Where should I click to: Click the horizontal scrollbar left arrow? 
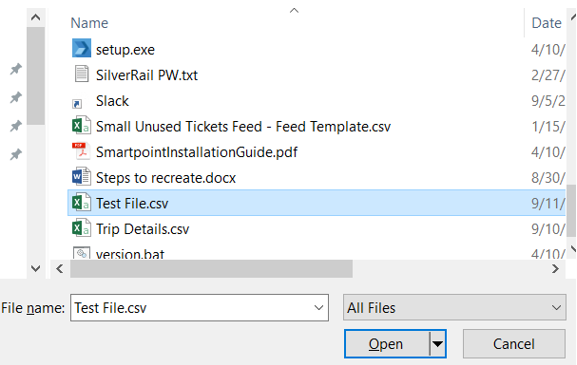tap(60, 269)
